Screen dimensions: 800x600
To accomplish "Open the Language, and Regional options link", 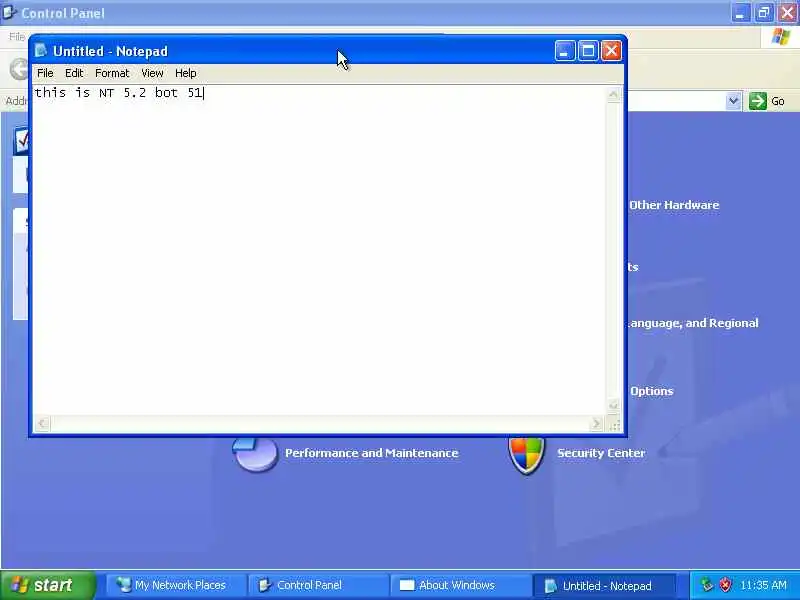I will click(693, 323).
